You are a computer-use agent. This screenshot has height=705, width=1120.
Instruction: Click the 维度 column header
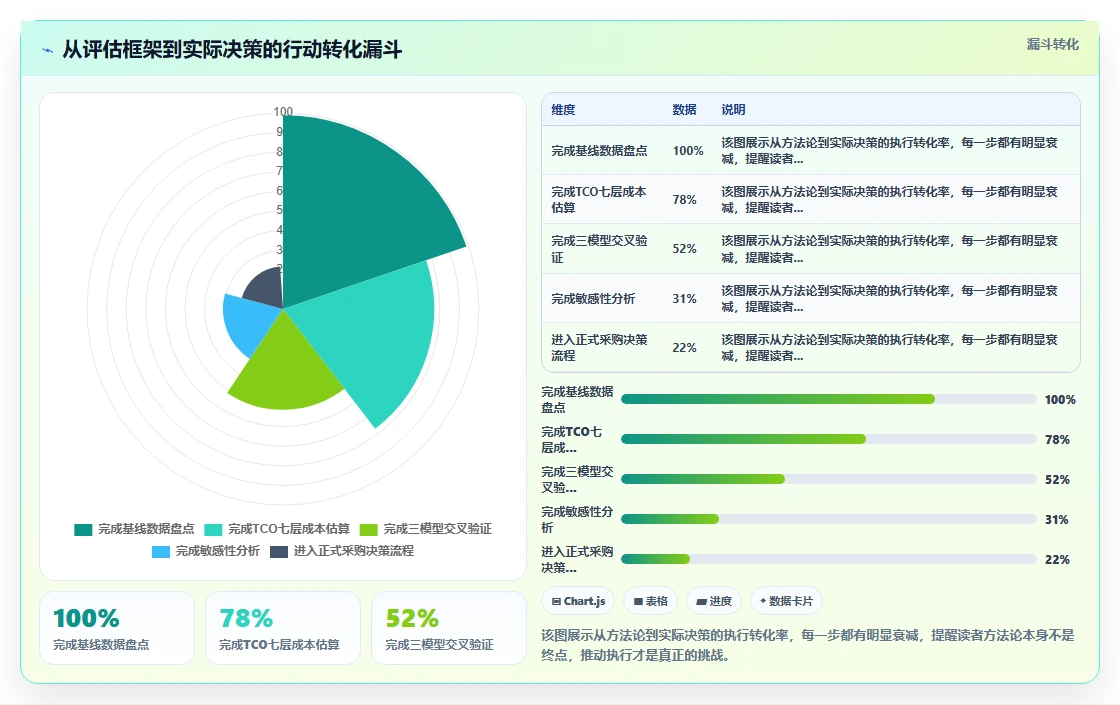pyautogui.click(x=563, y=109)
